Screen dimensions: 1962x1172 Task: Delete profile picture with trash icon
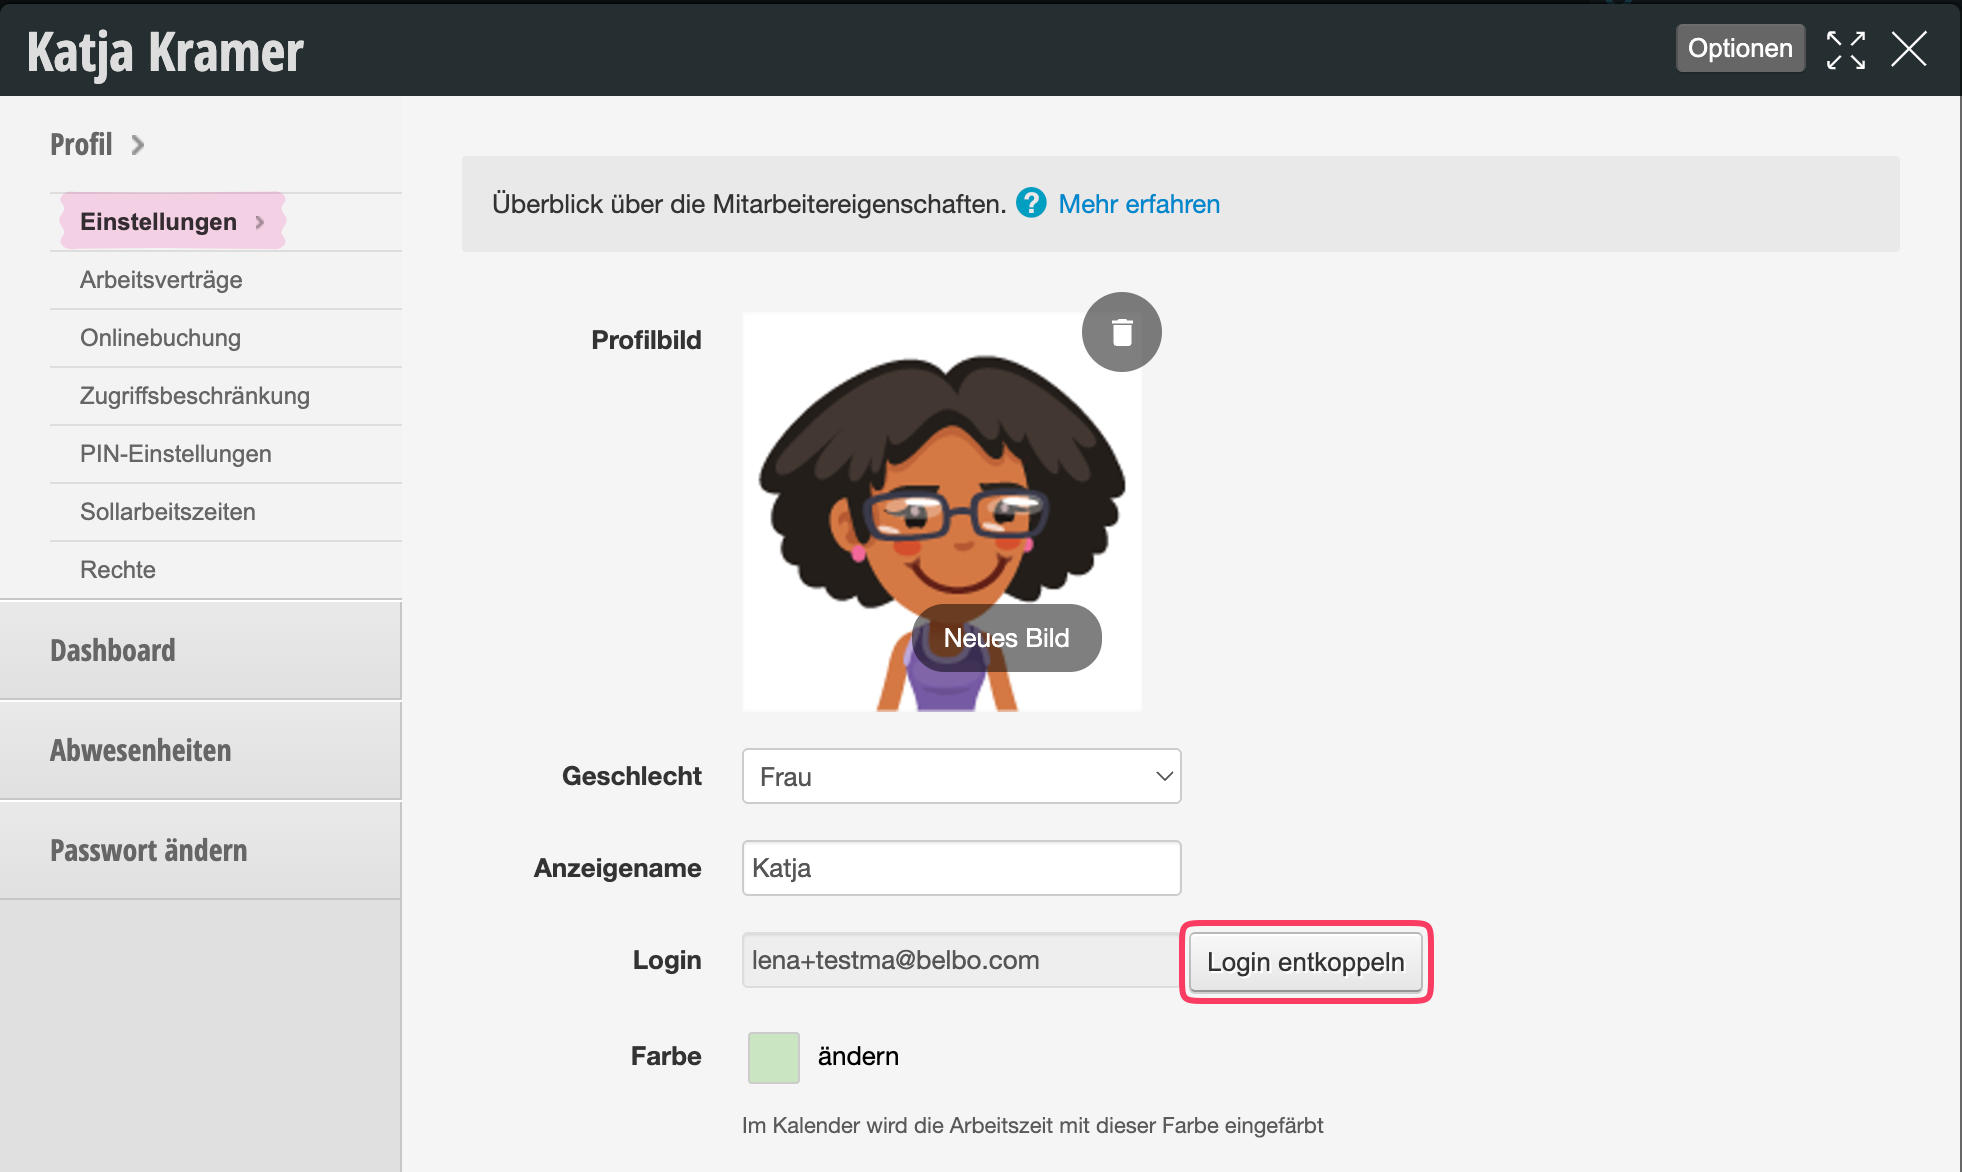coord(1121,332)
